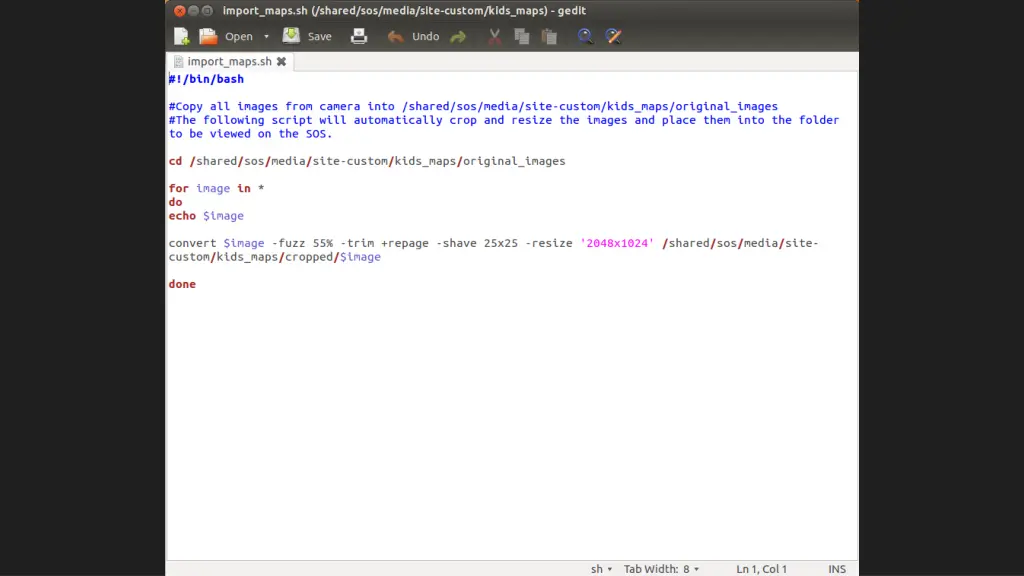Click the 'for image in *' line
The height and width of the screenshot is (576, 1024).
coord(216,188)
